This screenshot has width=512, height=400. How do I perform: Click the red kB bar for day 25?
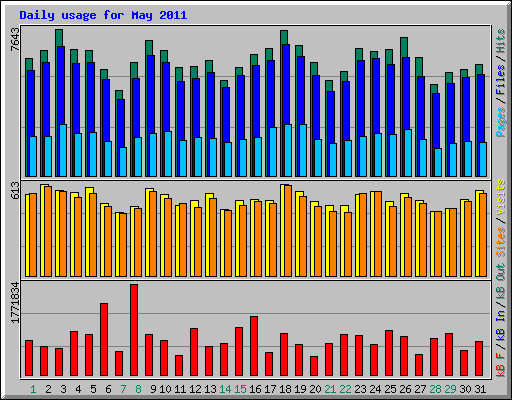point(389,353)
